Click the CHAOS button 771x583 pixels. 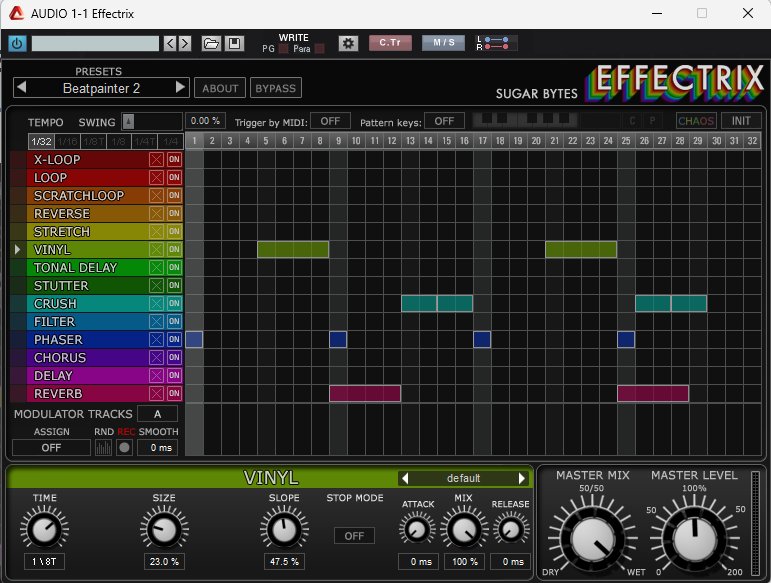[x=696, y=121]
